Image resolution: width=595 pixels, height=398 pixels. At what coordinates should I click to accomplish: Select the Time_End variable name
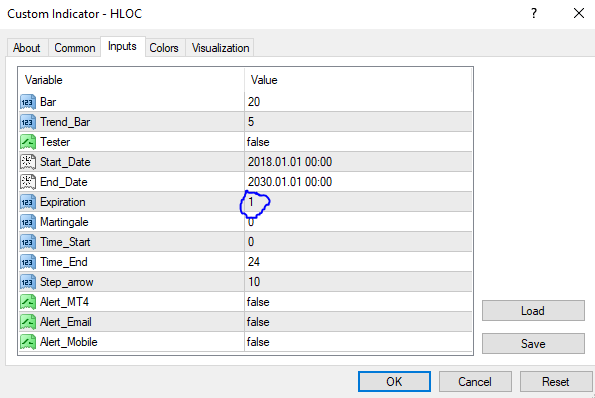64,262
